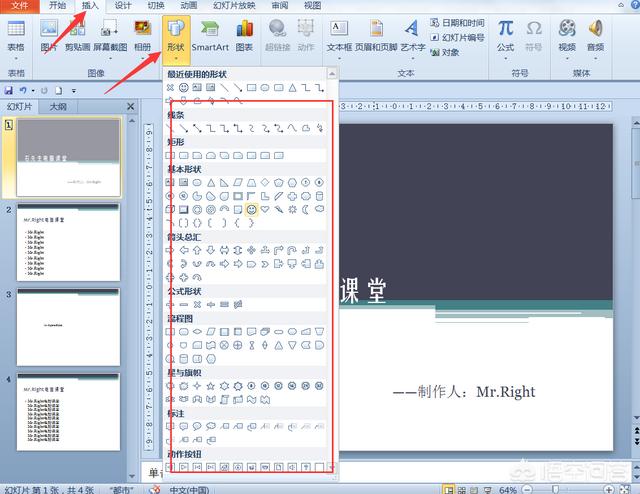Expand the 艺术字 WordArt gallery

pos(413,58)
